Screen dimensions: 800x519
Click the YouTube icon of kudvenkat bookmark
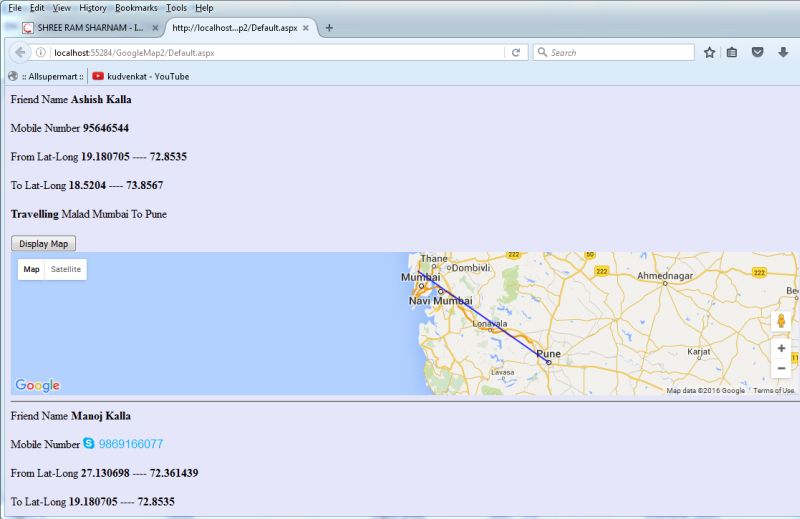(98, 76)
